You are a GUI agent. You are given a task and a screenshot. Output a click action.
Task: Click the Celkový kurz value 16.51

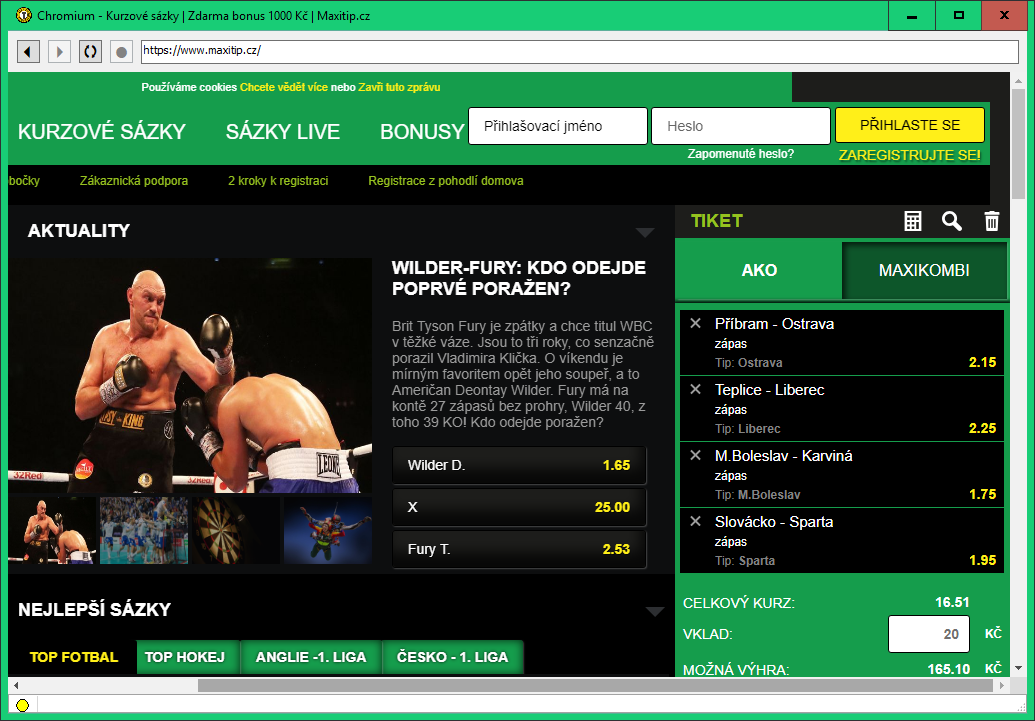coord(952,602)
